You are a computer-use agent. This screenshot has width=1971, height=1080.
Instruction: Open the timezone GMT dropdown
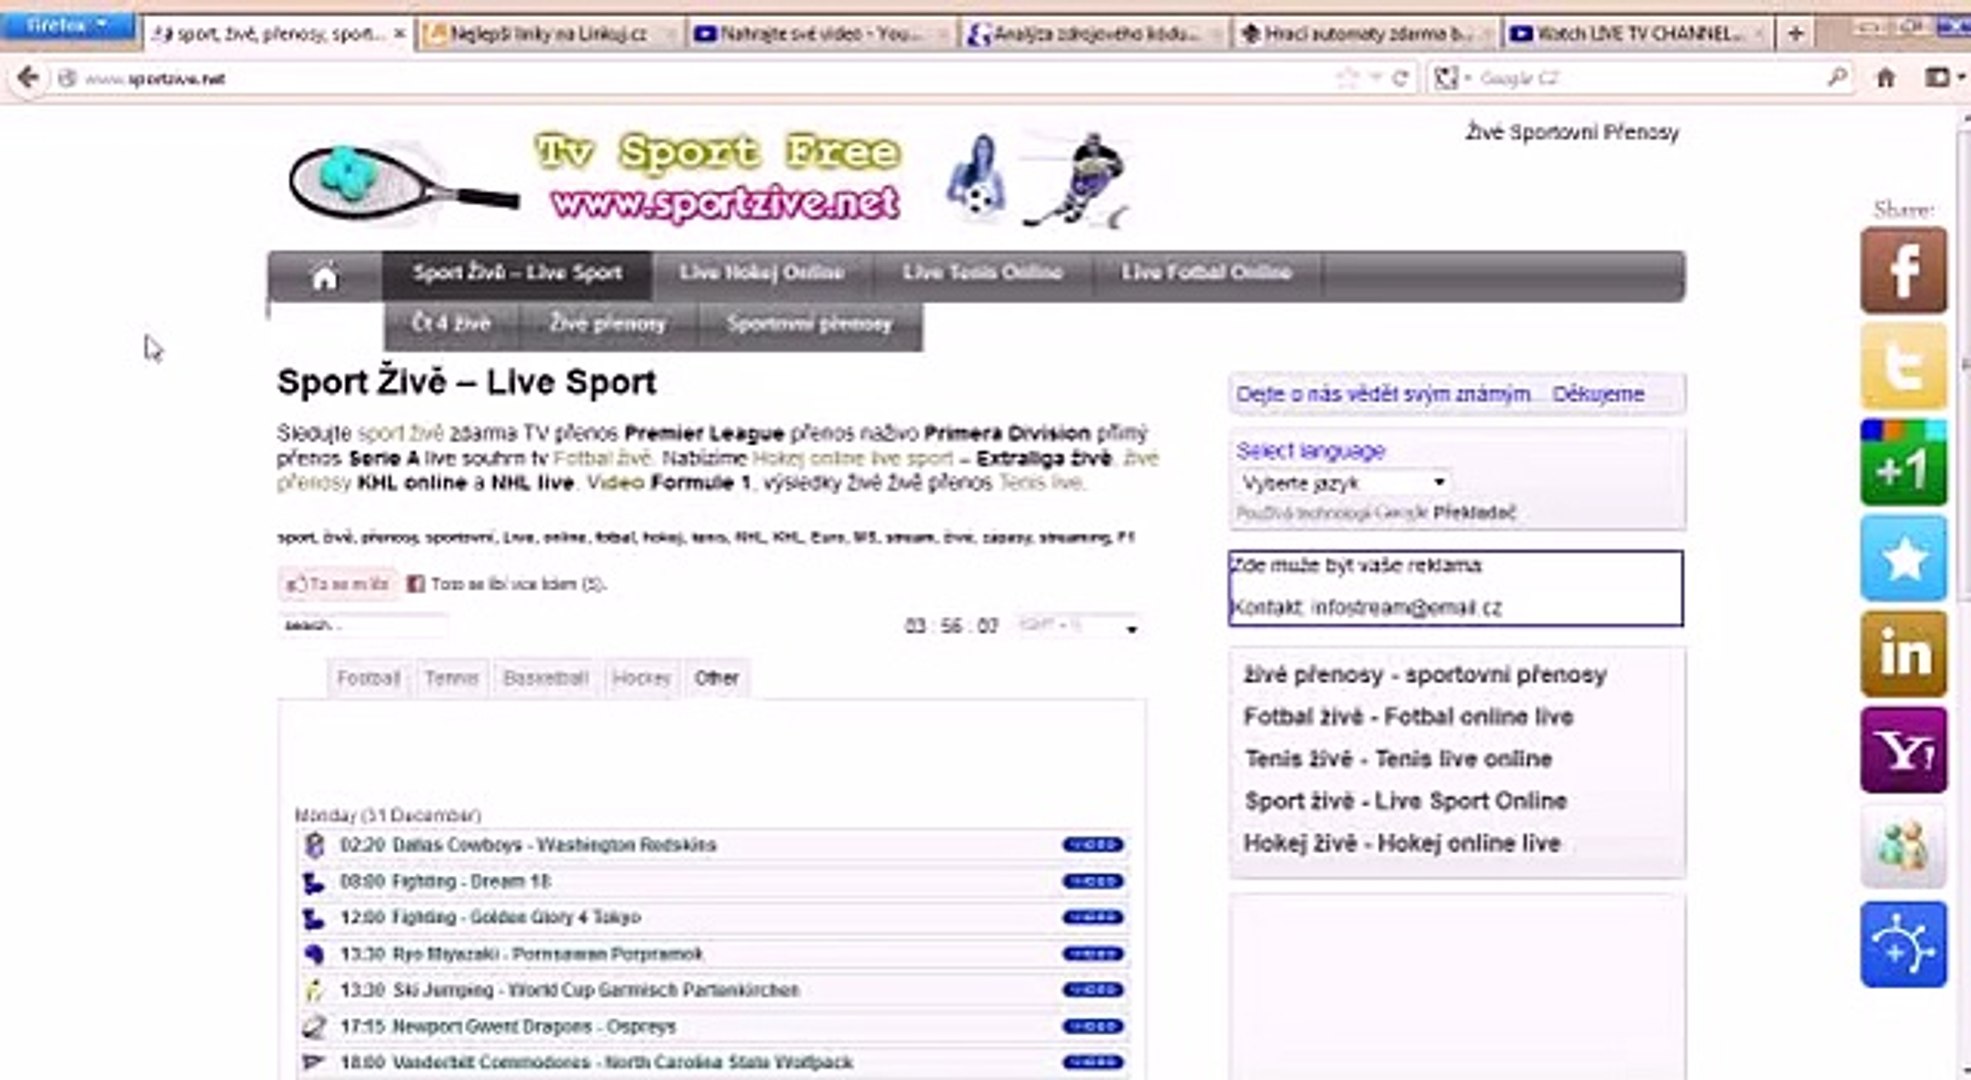coord(1078,626)
